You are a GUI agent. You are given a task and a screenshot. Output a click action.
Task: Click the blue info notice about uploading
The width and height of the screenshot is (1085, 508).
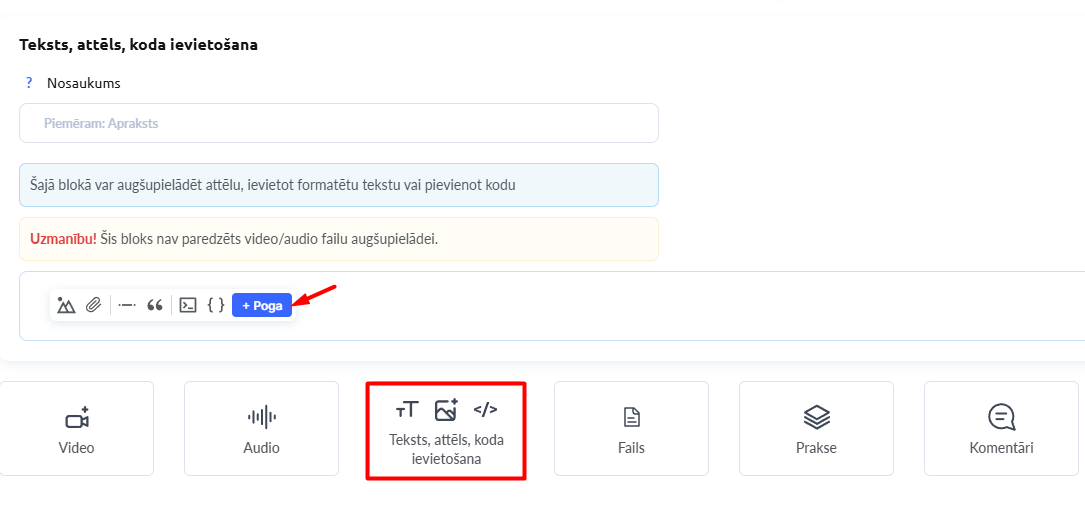339,185
